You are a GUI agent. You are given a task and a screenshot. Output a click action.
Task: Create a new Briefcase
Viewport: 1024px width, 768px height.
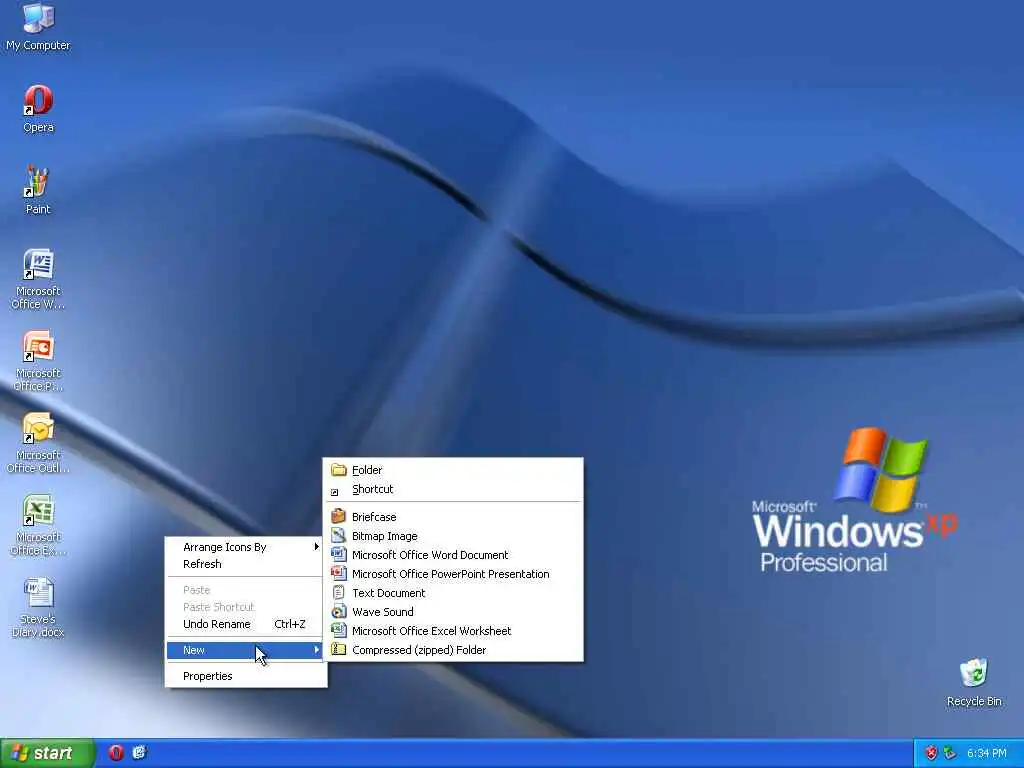[453, 517]
